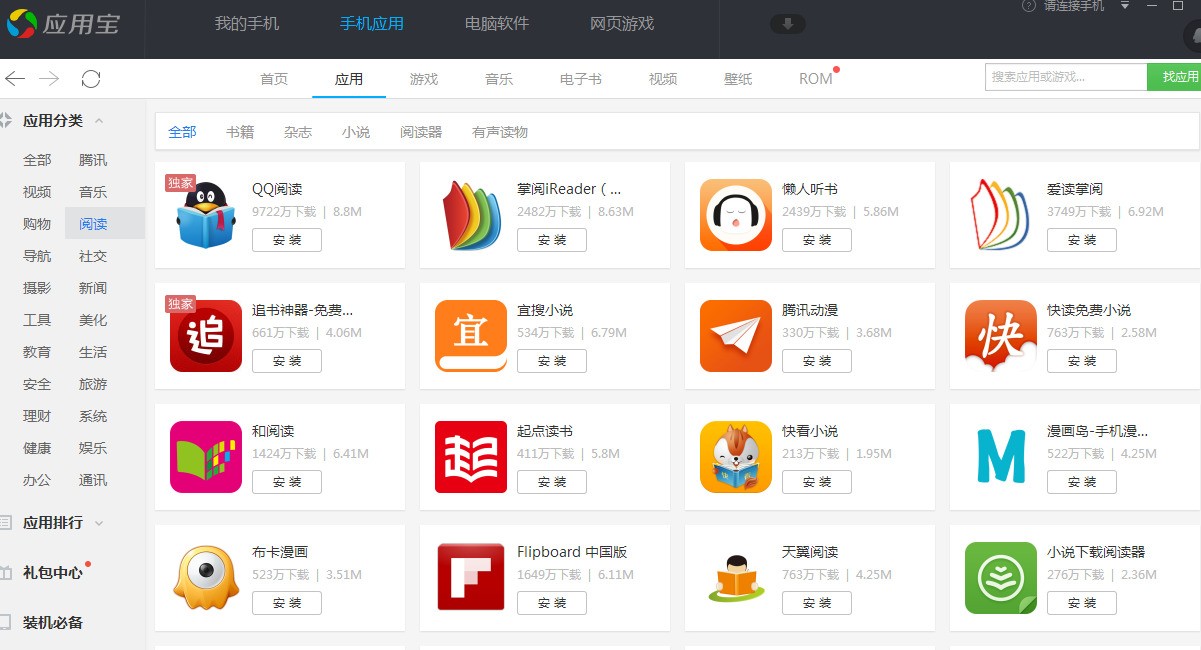
Task: Open the 首页 sub-tab
Action: [x=274, y=79]
